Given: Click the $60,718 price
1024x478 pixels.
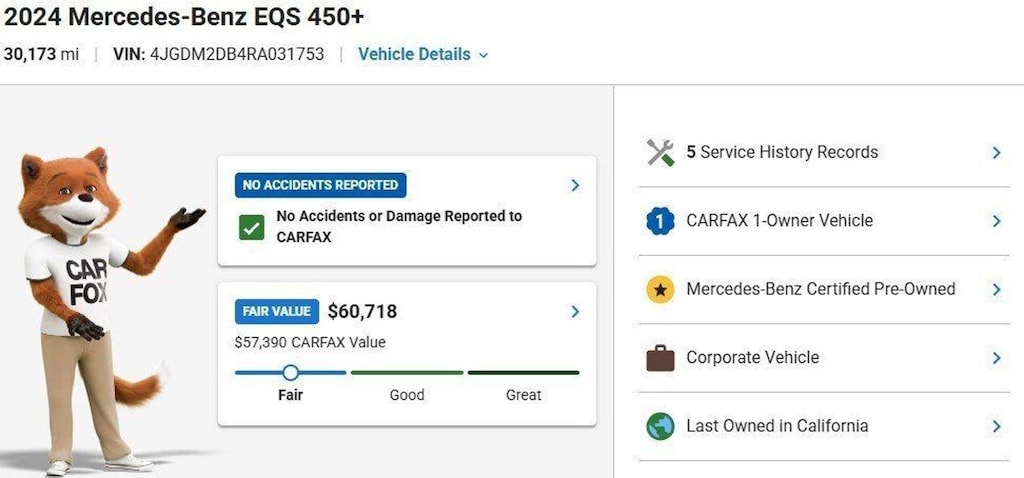Looking at the screenshot, I should [362, 311].
